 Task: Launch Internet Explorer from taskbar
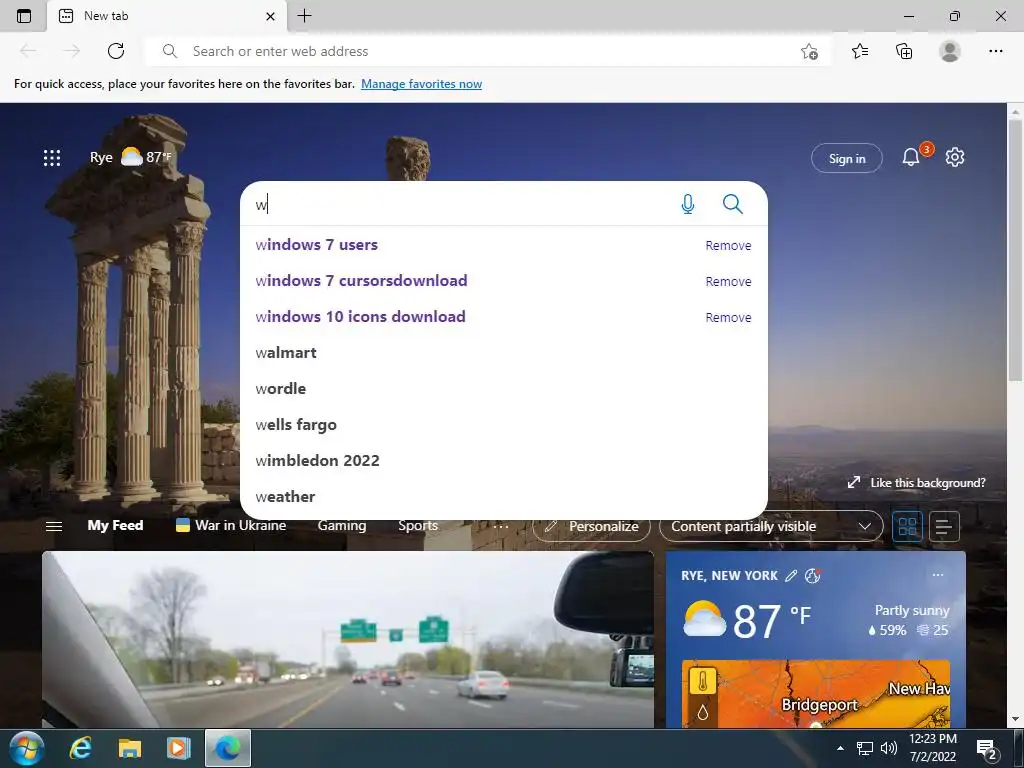click(x=81, y=748)
